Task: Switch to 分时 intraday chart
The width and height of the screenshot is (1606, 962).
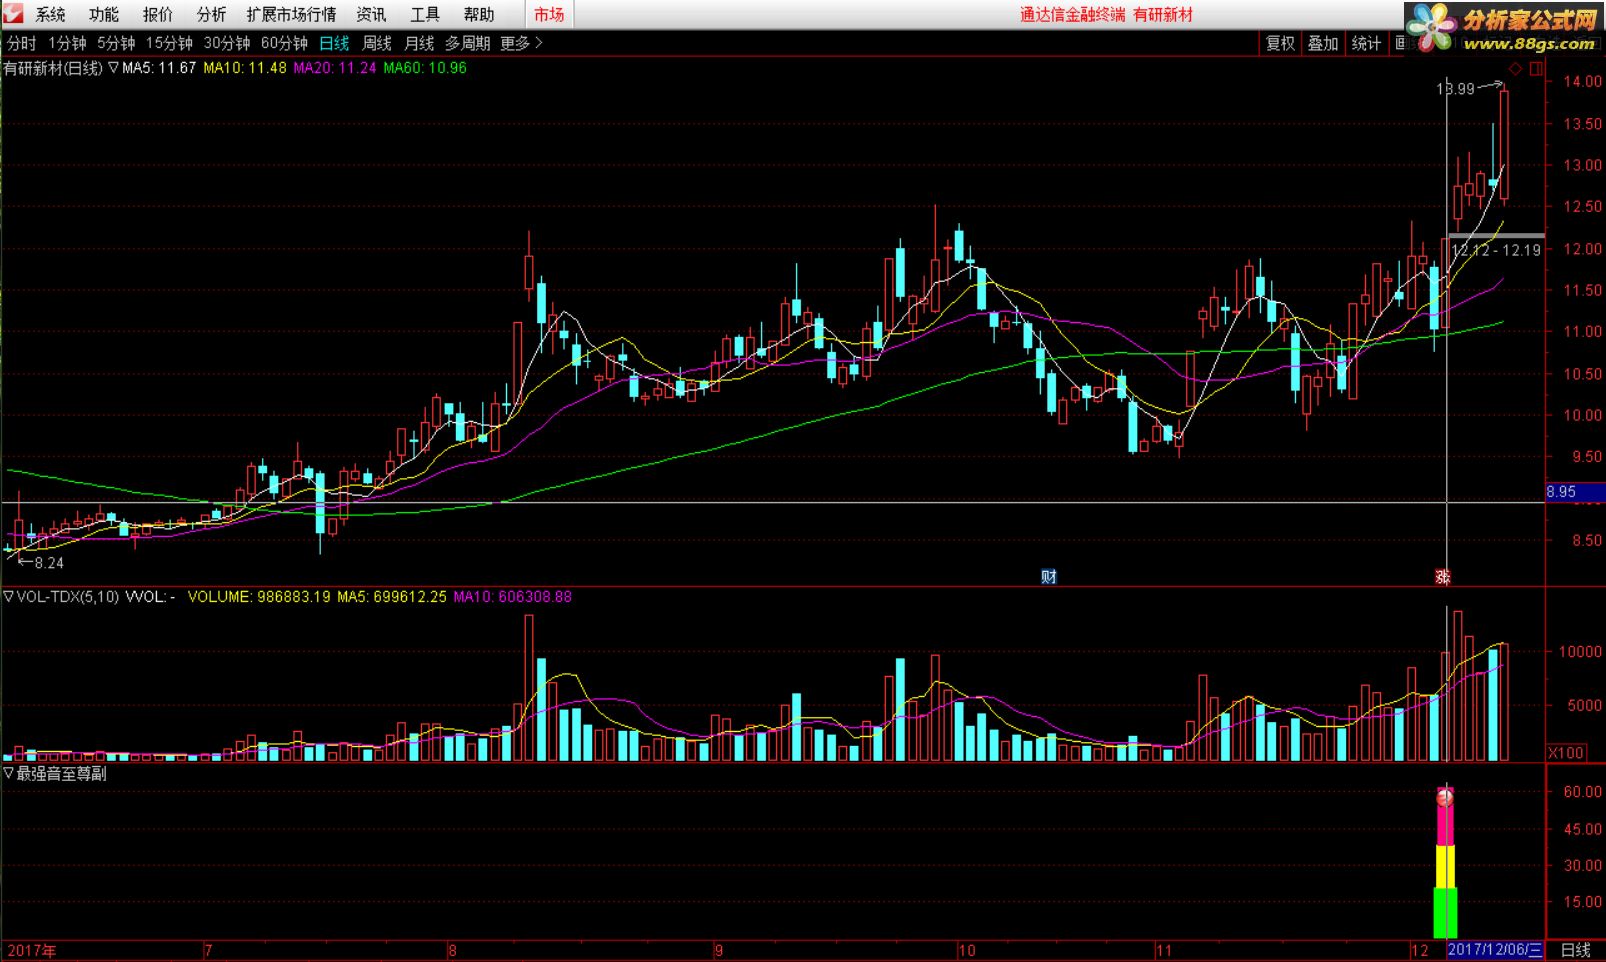Action: tap(21, 43)
